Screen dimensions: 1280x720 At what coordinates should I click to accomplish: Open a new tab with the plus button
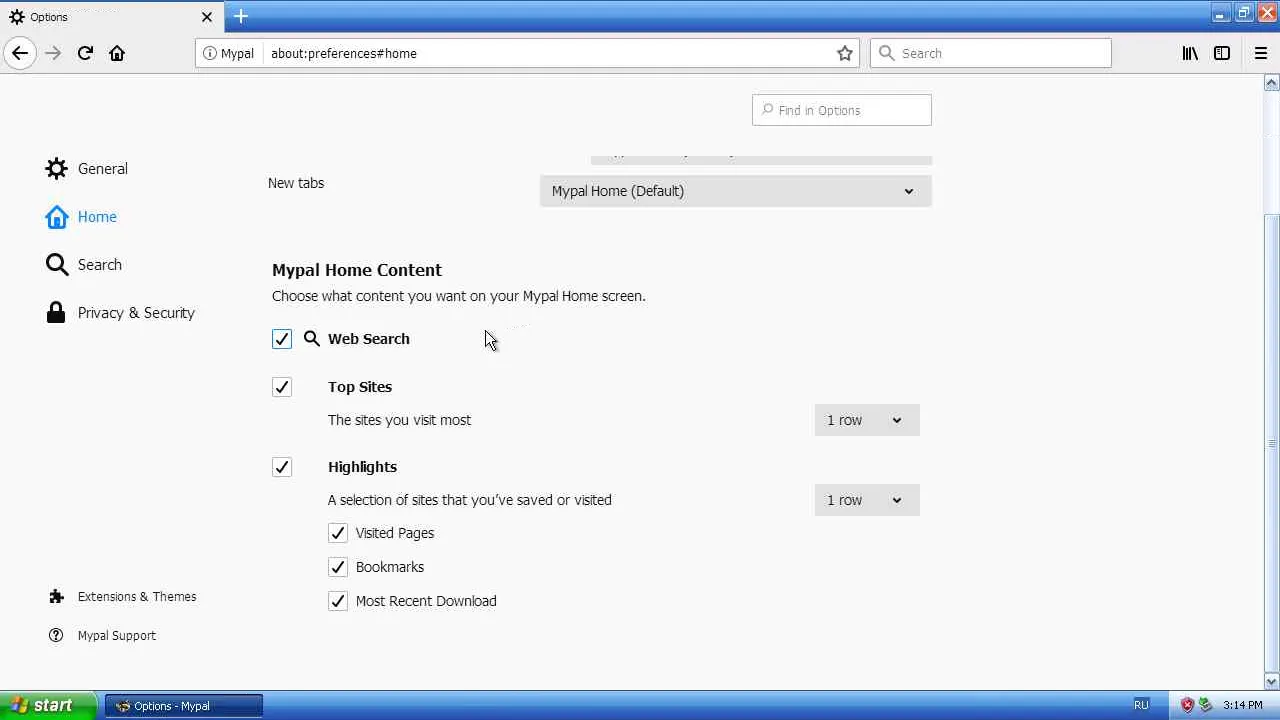pyautogui.click(x=241, y=16)
